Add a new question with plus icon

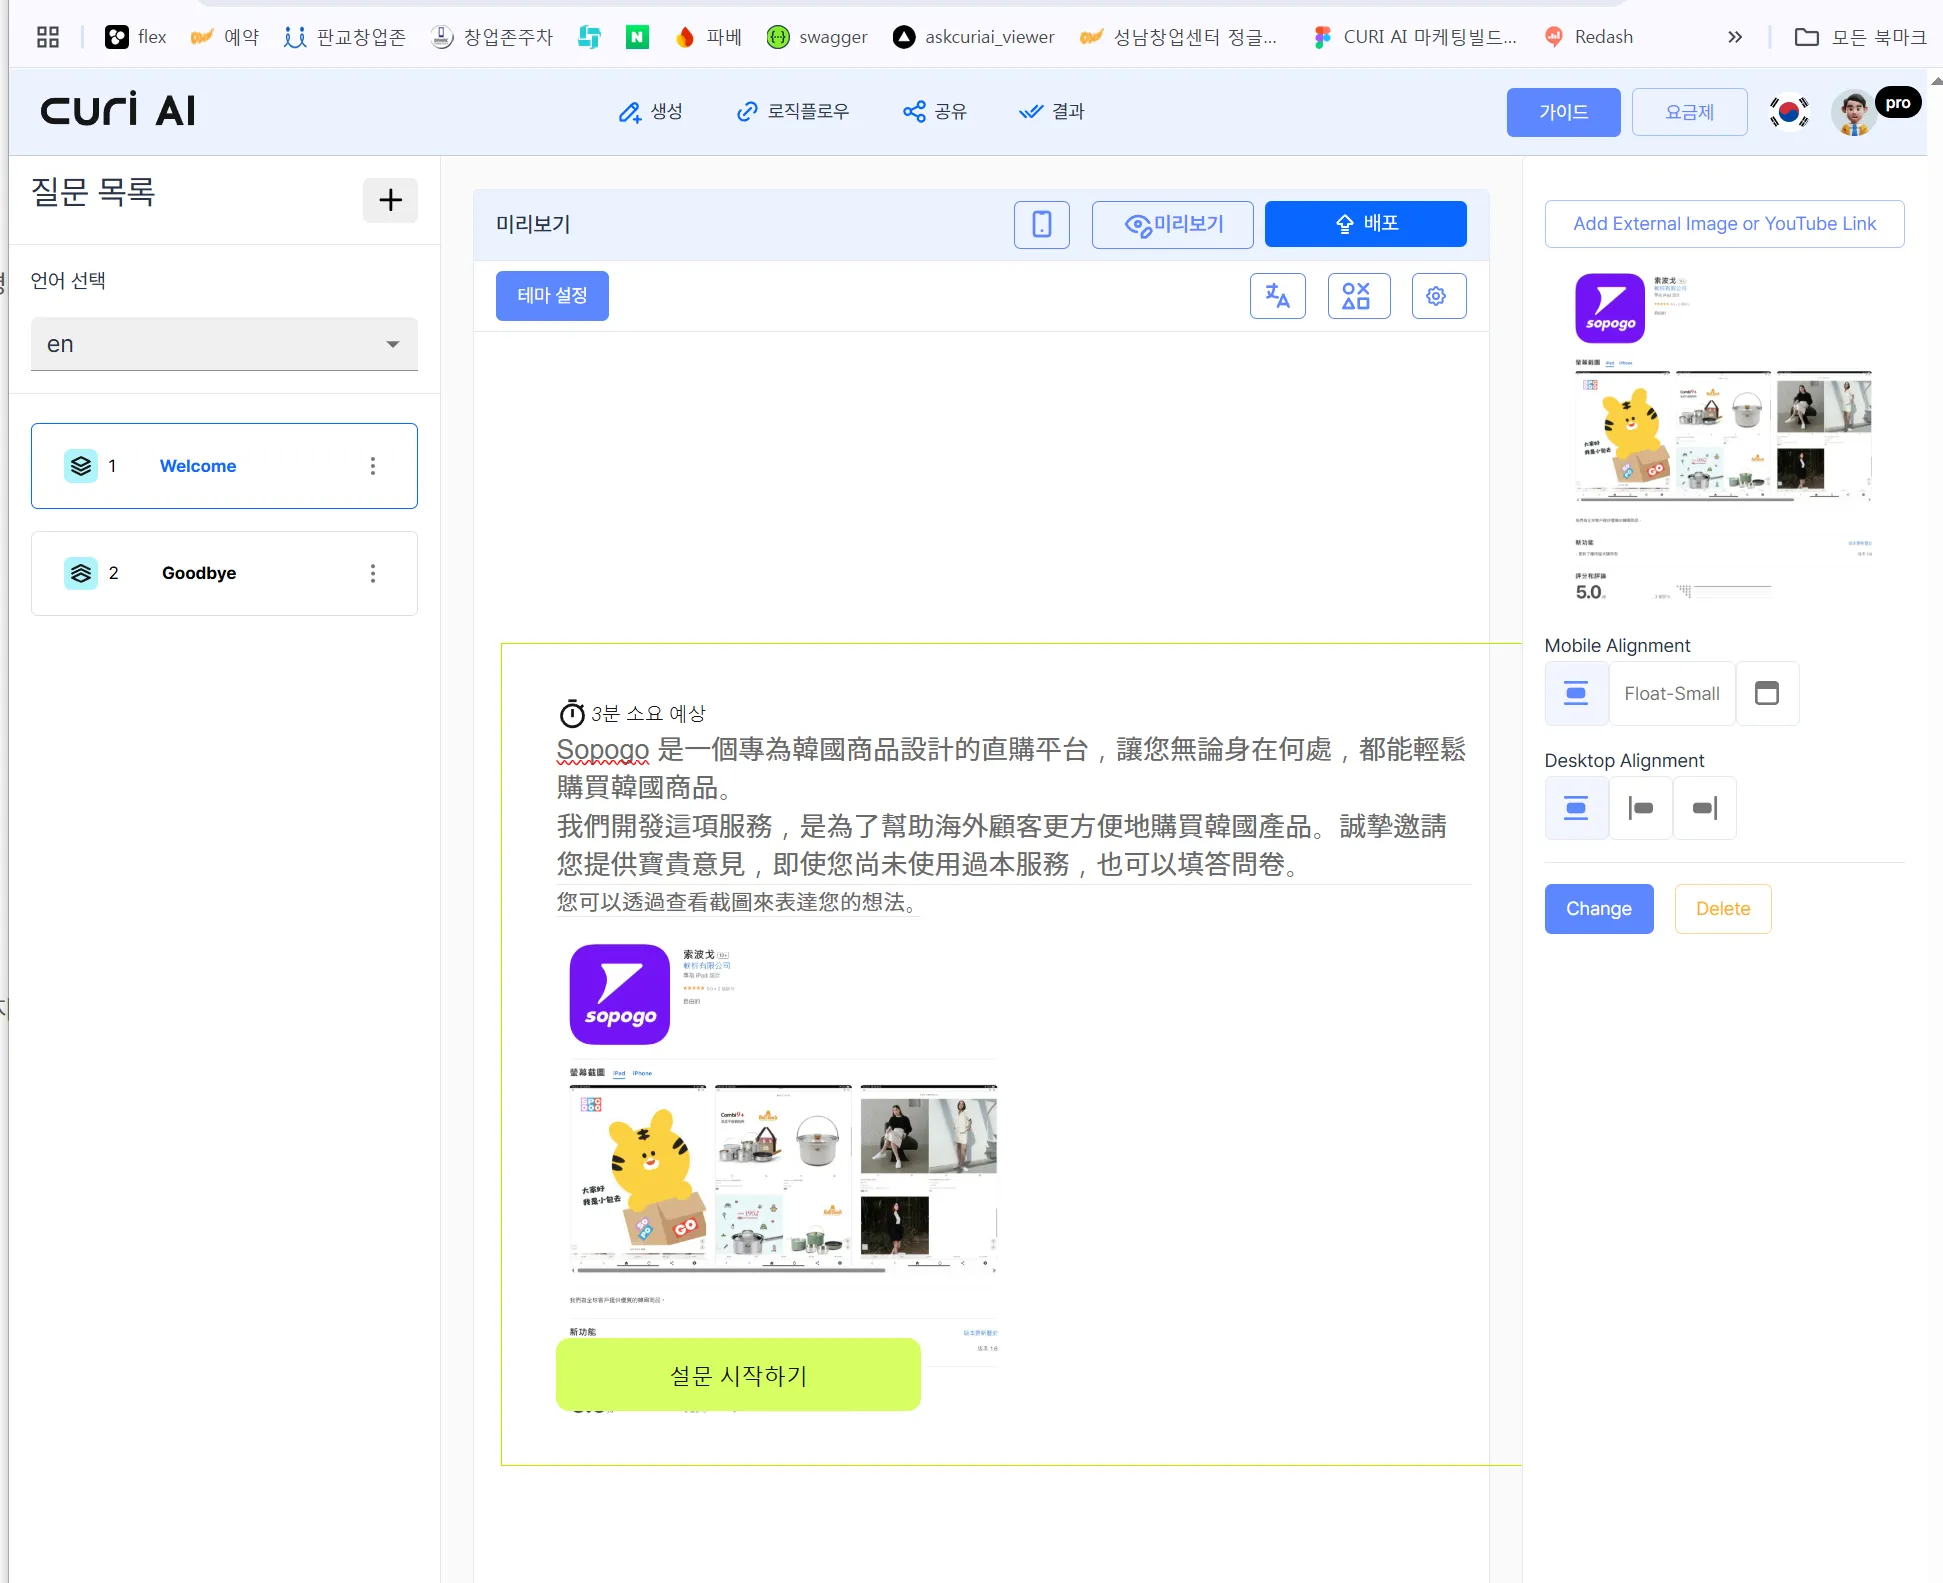(x=390, y=200)
